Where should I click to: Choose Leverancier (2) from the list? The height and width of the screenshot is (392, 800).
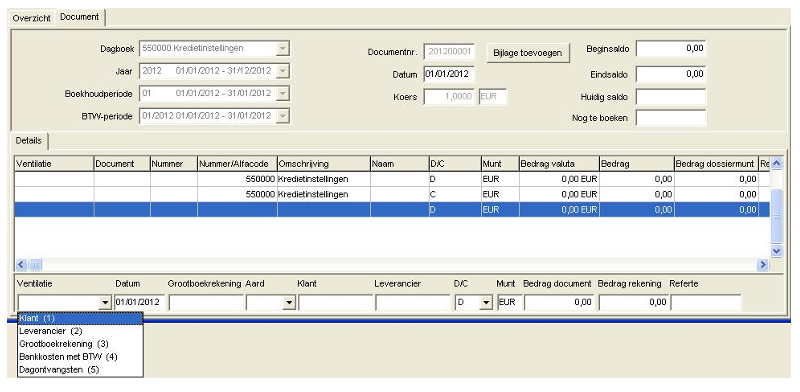point(80,331)
